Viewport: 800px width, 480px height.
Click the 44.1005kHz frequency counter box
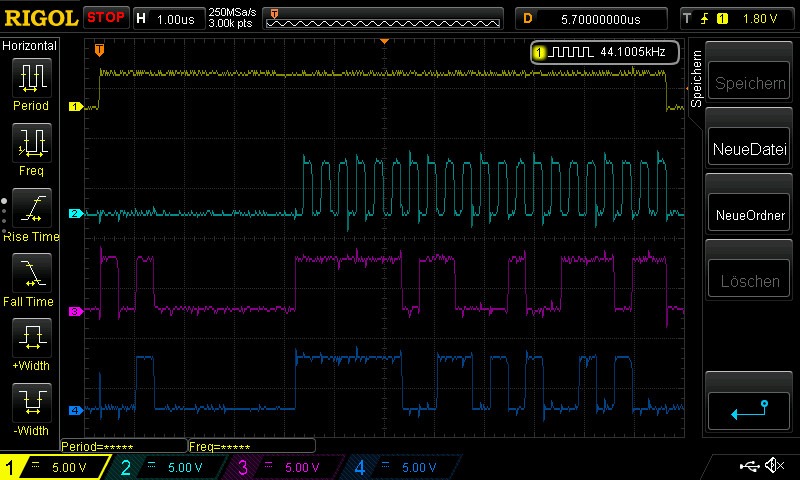pyautogui.click(x=605, y=52)
